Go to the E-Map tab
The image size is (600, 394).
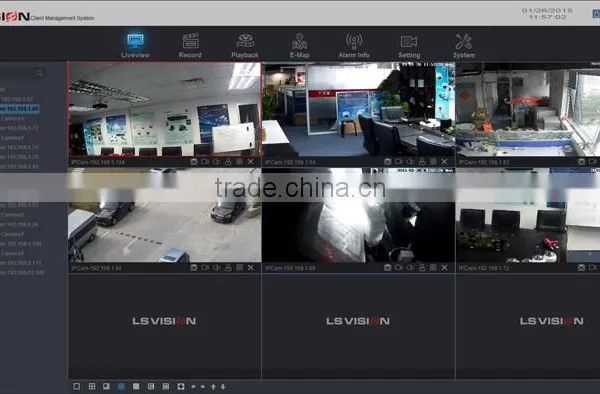pyautogui.click(x=300, y=46)
